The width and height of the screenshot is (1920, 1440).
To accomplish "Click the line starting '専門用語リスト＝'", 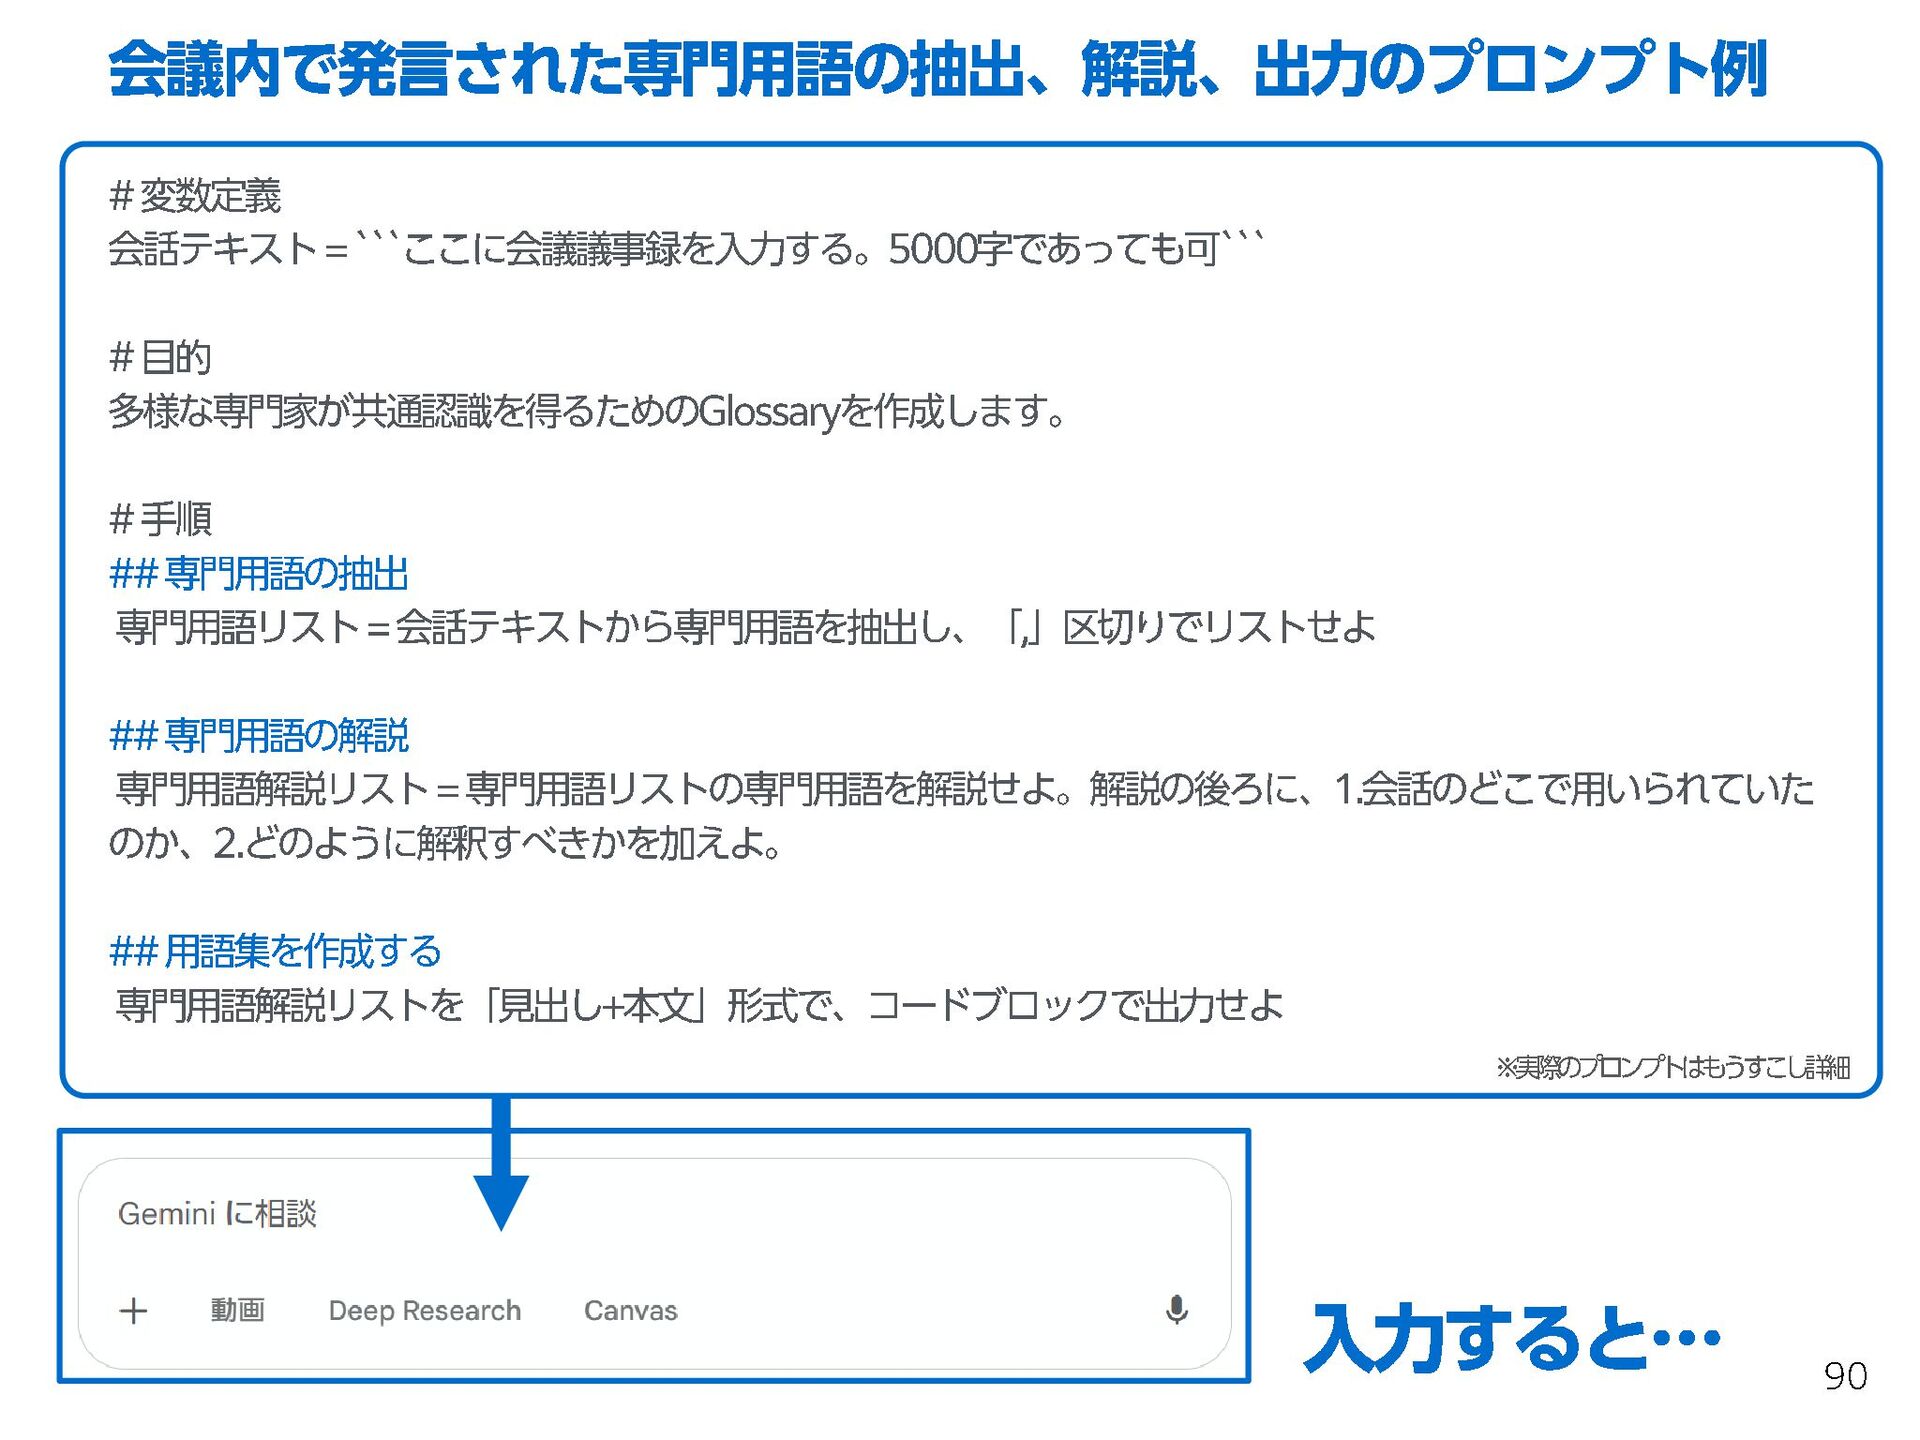I will (746, 627).
